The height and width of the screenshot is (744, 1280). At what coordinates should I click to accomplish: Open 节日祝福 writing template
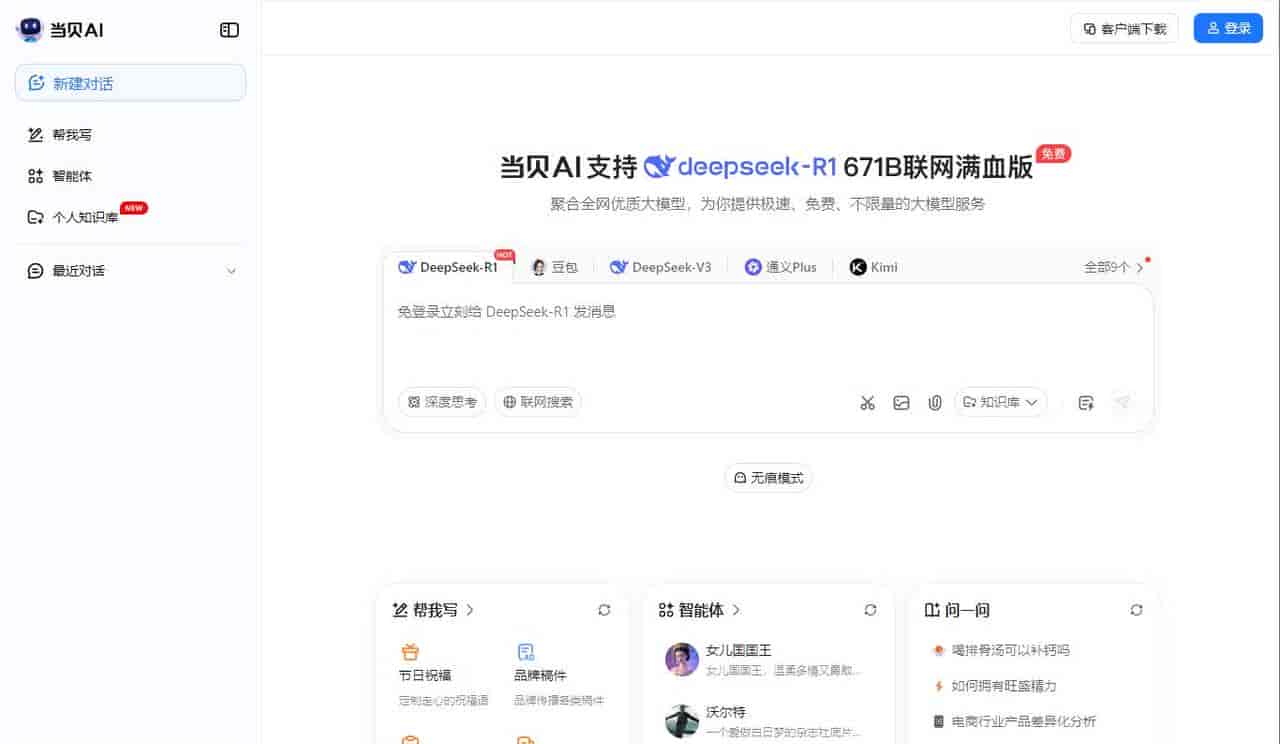click(443, 676)
